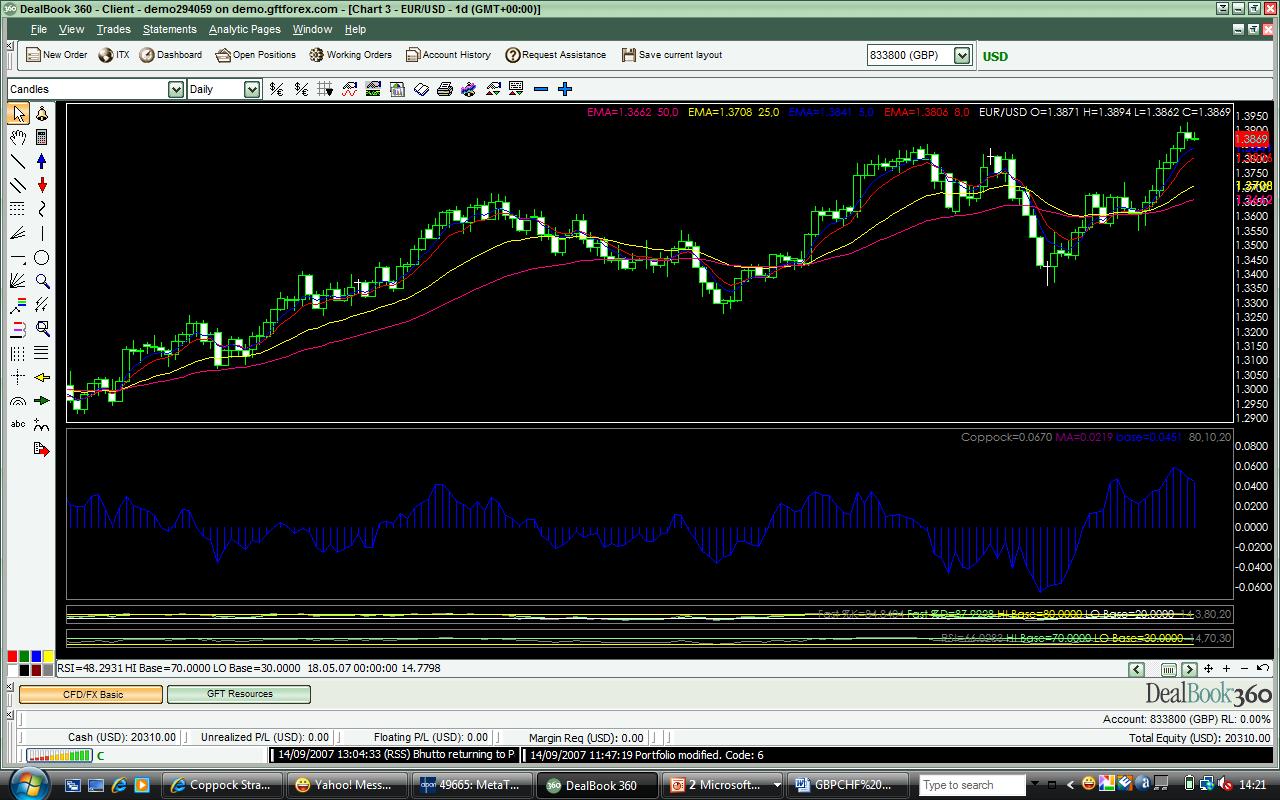Select the crosshair cursor tool
Image resolution: width=1280 pixels, height=800 pixels.
tap(18, 377)
